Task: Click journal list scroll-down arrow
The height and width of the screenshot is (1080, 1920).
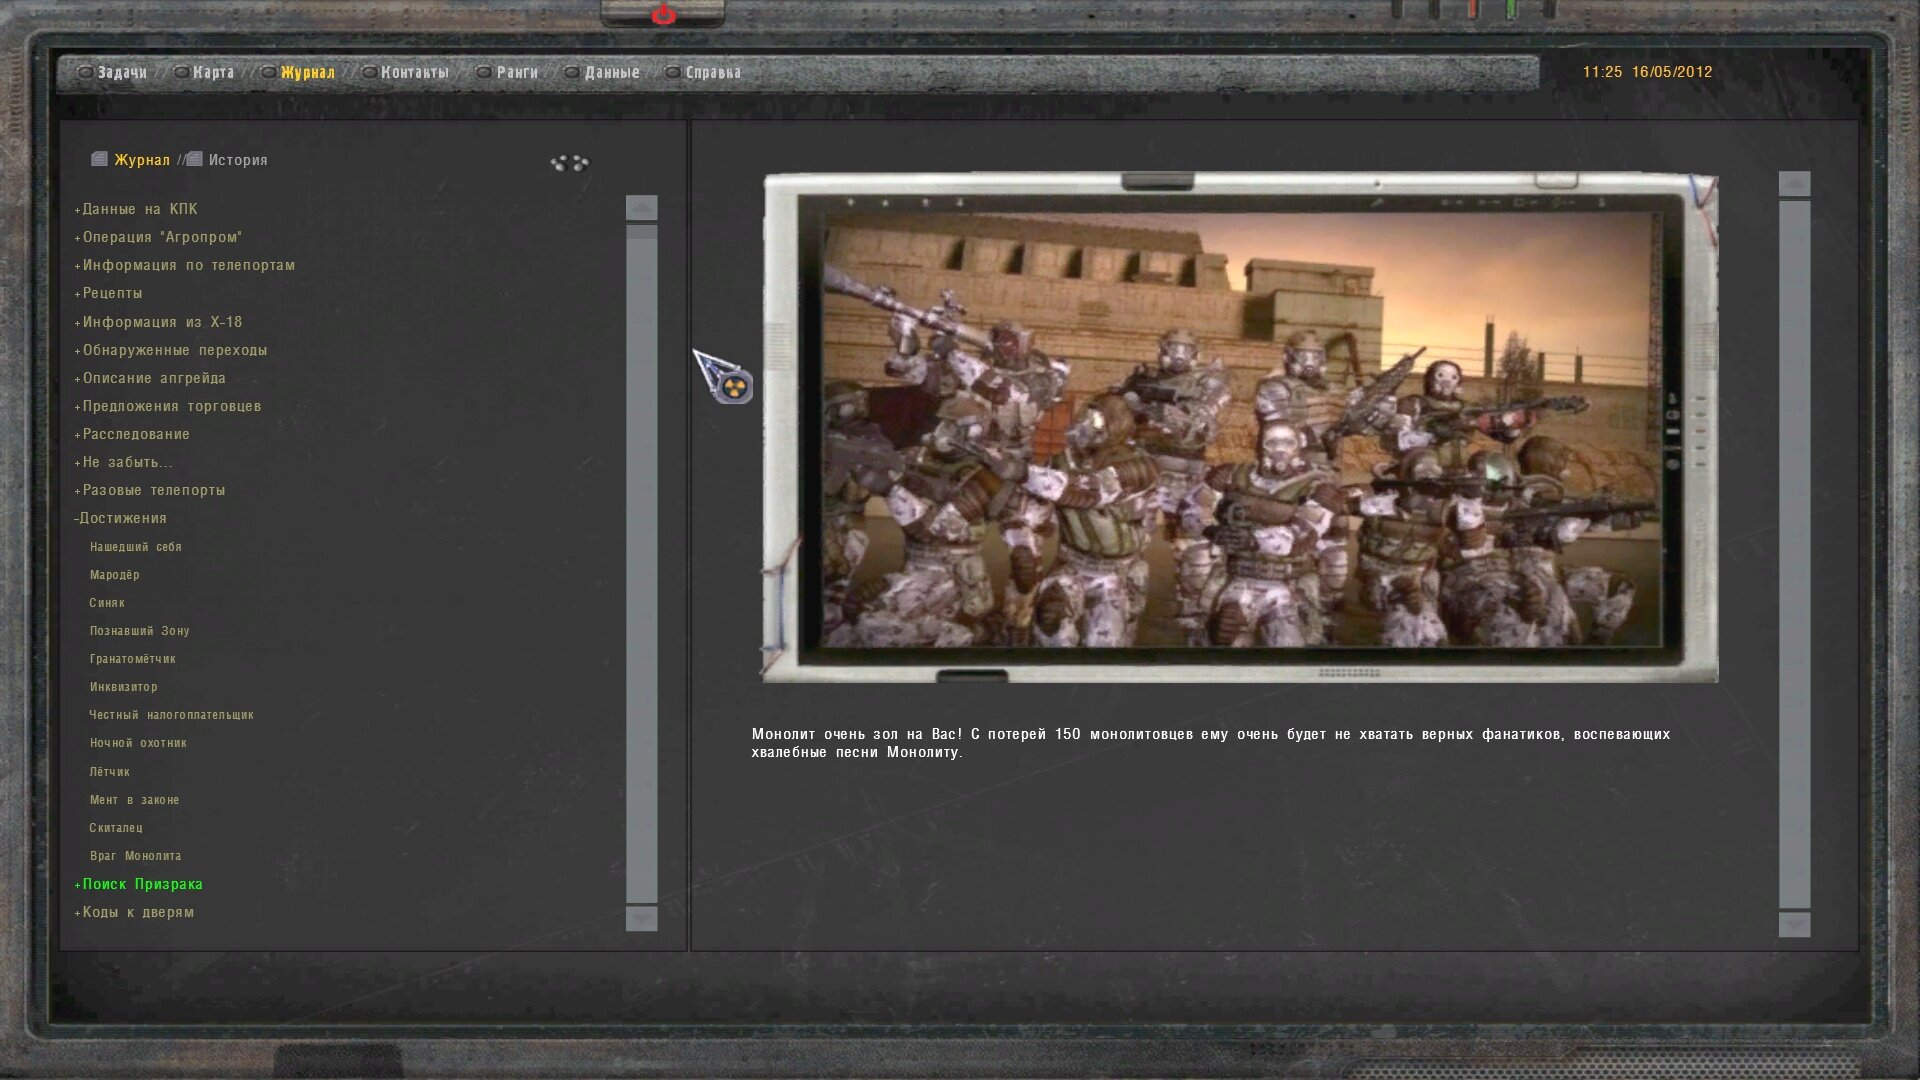Action: [642, 918]
